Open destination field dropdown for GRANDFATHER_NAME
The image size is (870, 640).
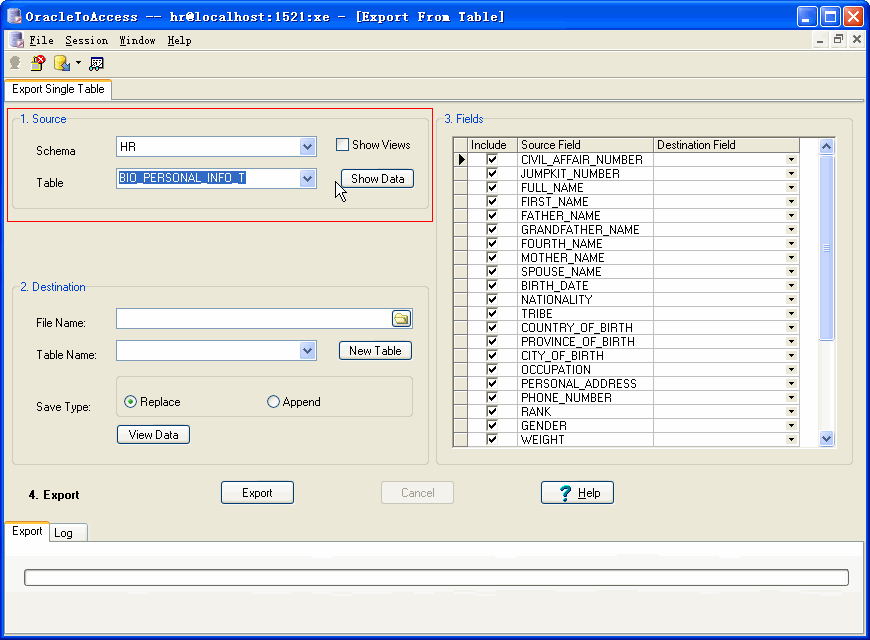click(791, 230)
